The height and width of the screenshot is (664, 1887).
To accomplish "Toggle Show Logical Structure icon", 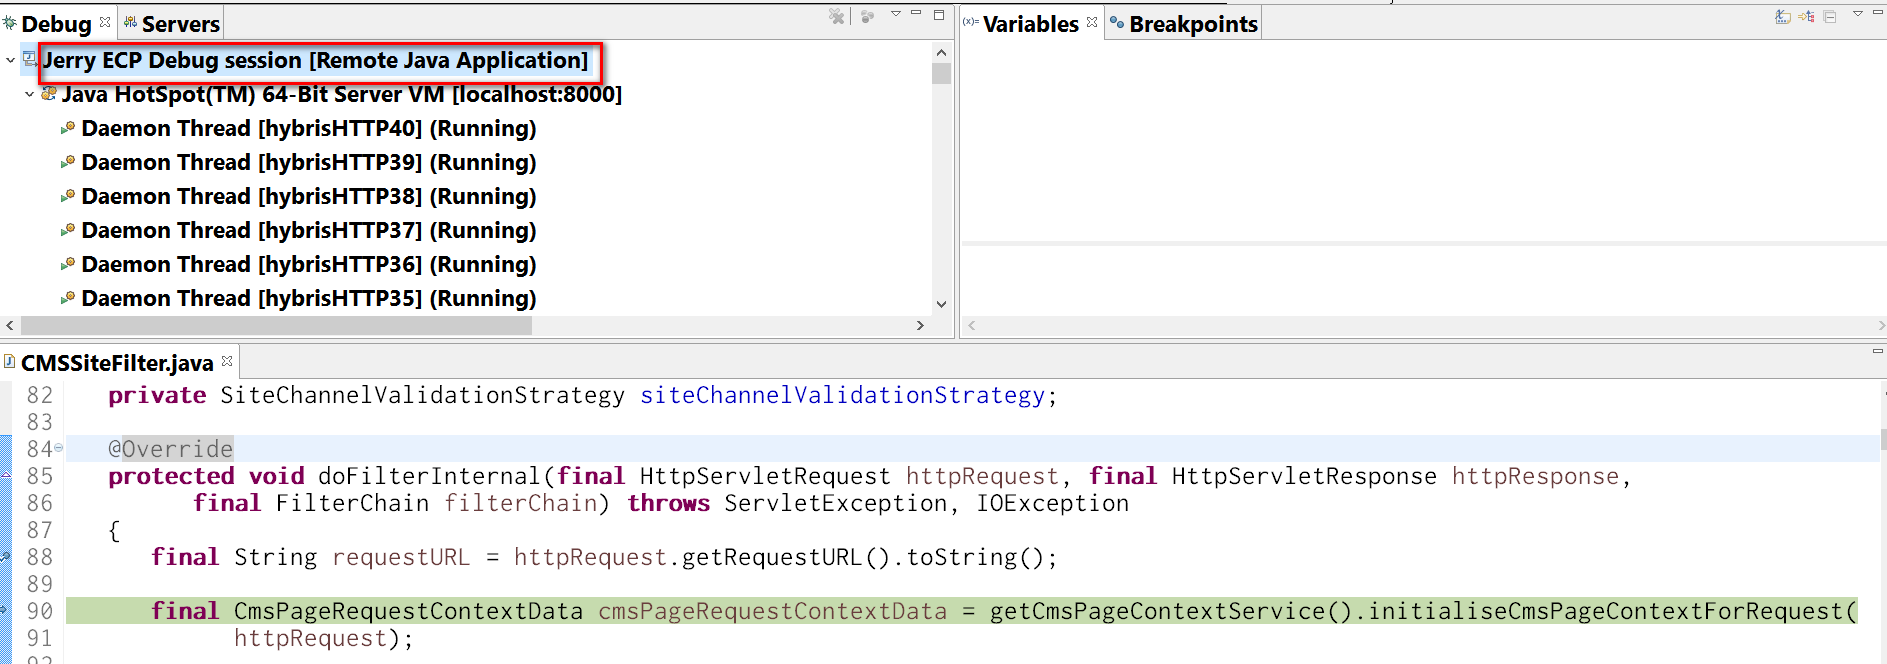I will click(1806, 16).
